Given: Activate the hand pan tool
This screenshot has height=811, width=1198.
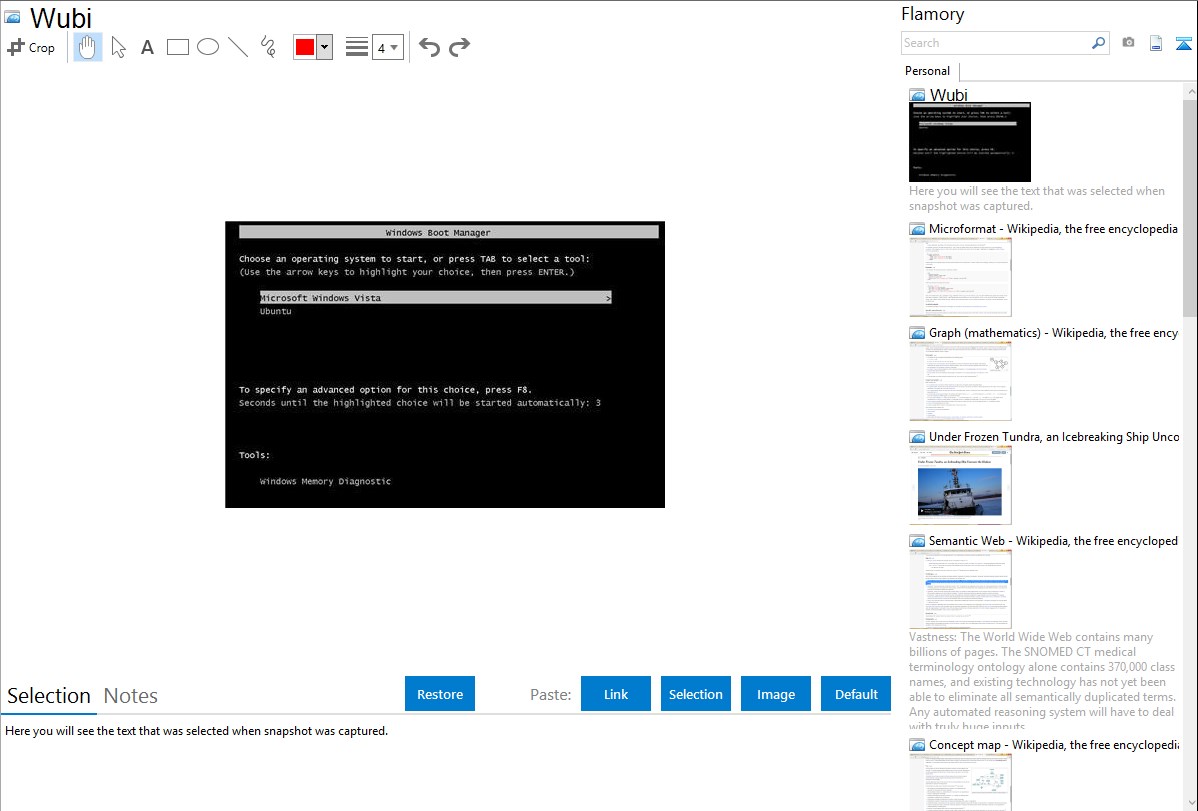Looking at the screenshot, I should tap(88, 47).
